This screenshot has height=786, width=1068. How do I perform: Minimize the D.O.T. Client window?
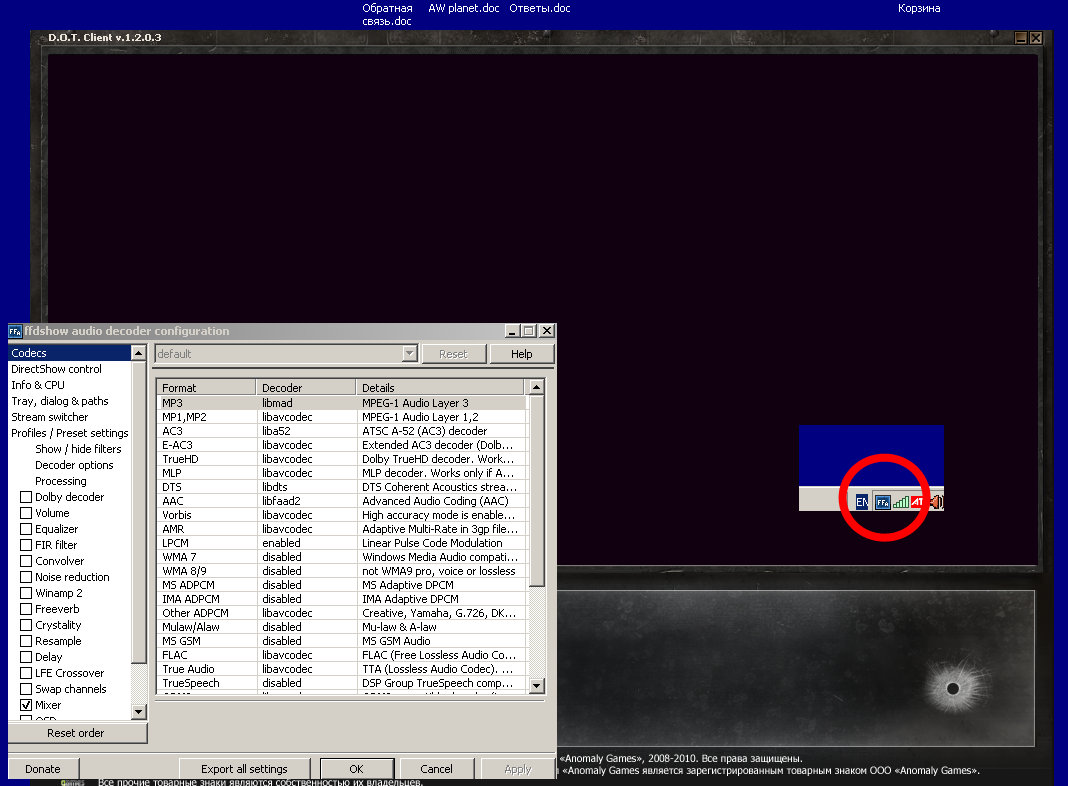click(1020, 38)
